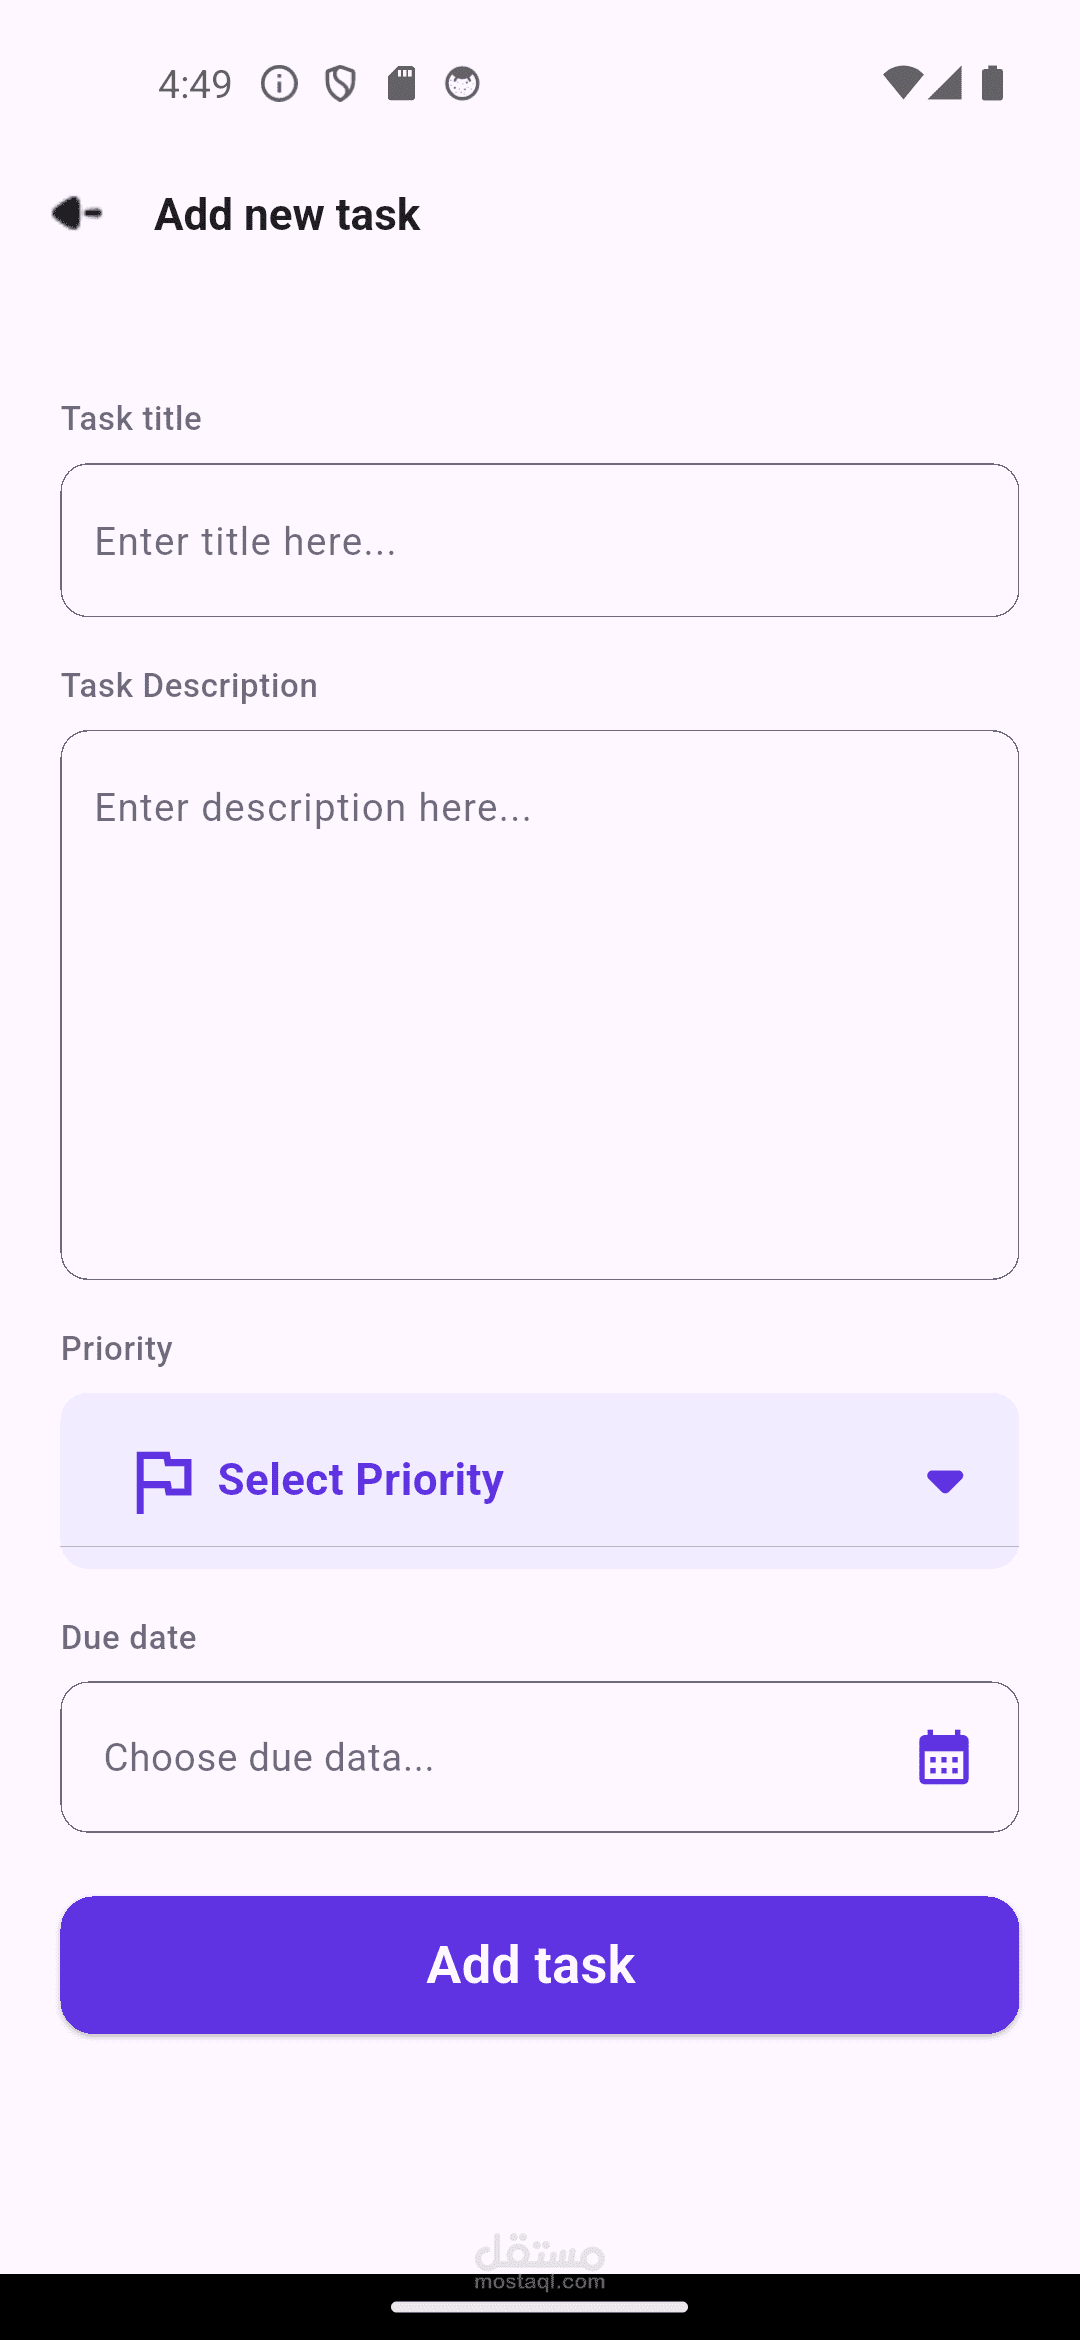1080x2340 pixels.
Task: Click into the task description text area
Action: (x=540, y=1004)
